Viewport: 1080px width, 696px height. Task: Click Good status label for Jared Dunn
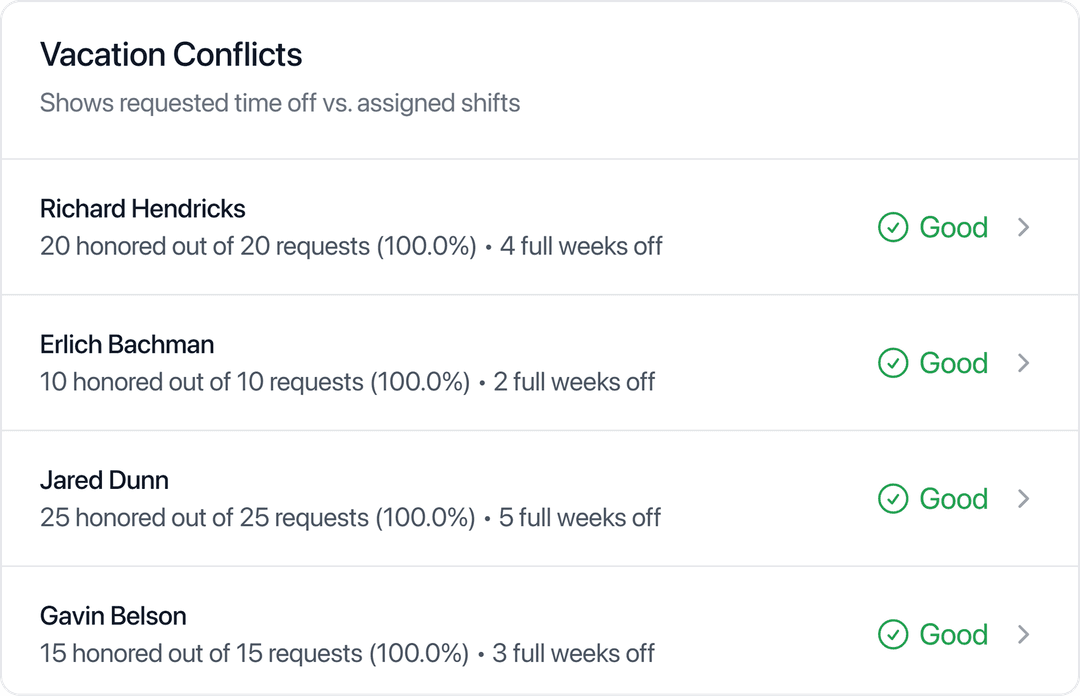click(x=953, y=499)
